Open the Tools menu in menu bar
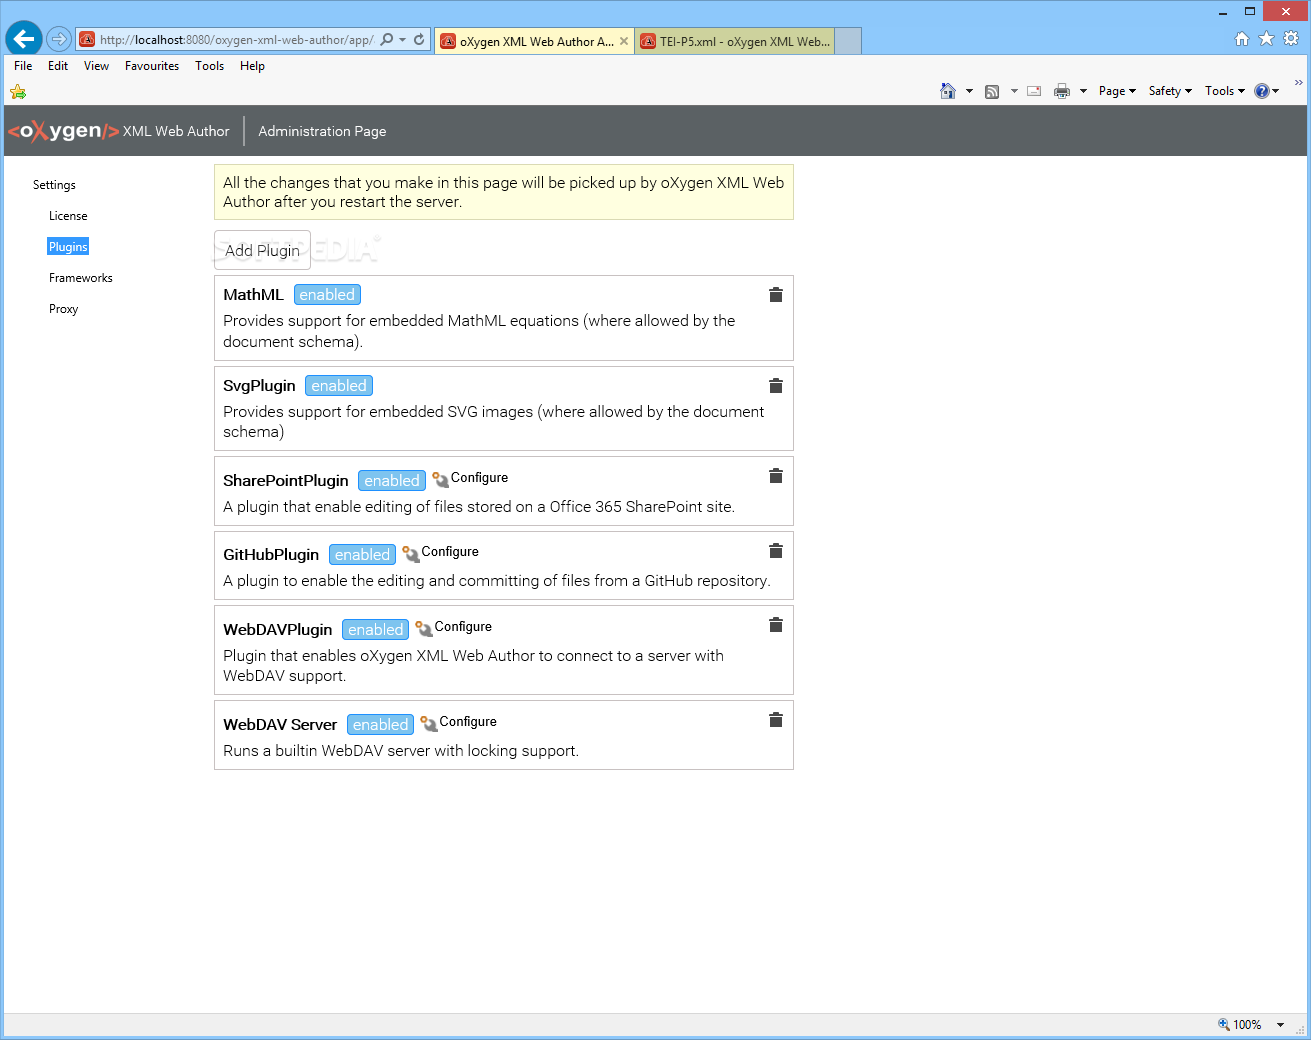1311x1040 pixels. tap(209, 66)
